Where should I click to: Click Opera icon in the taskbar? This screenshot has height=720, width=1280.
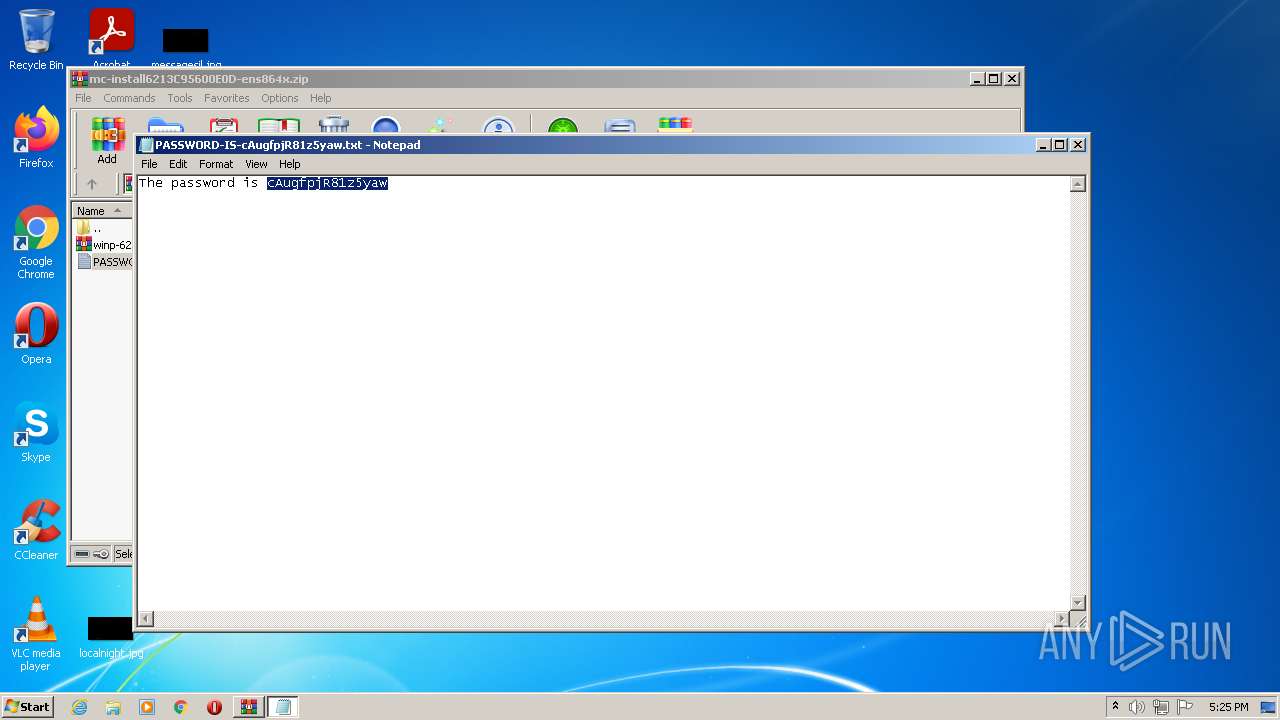tap(214, 707)
